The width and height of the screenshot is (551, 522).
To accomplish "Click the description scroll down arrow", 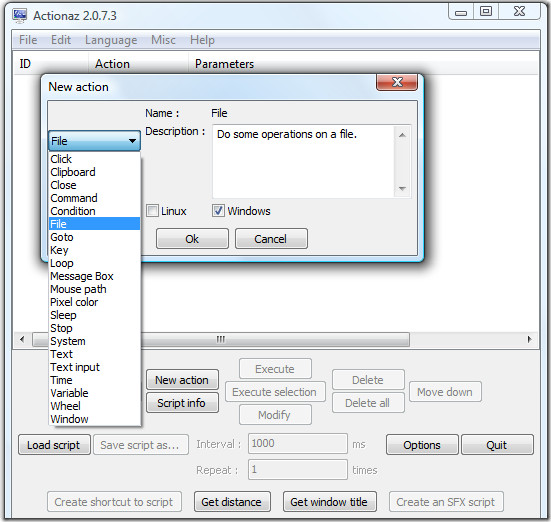I will pyautogui.click(x=402, y=189).
